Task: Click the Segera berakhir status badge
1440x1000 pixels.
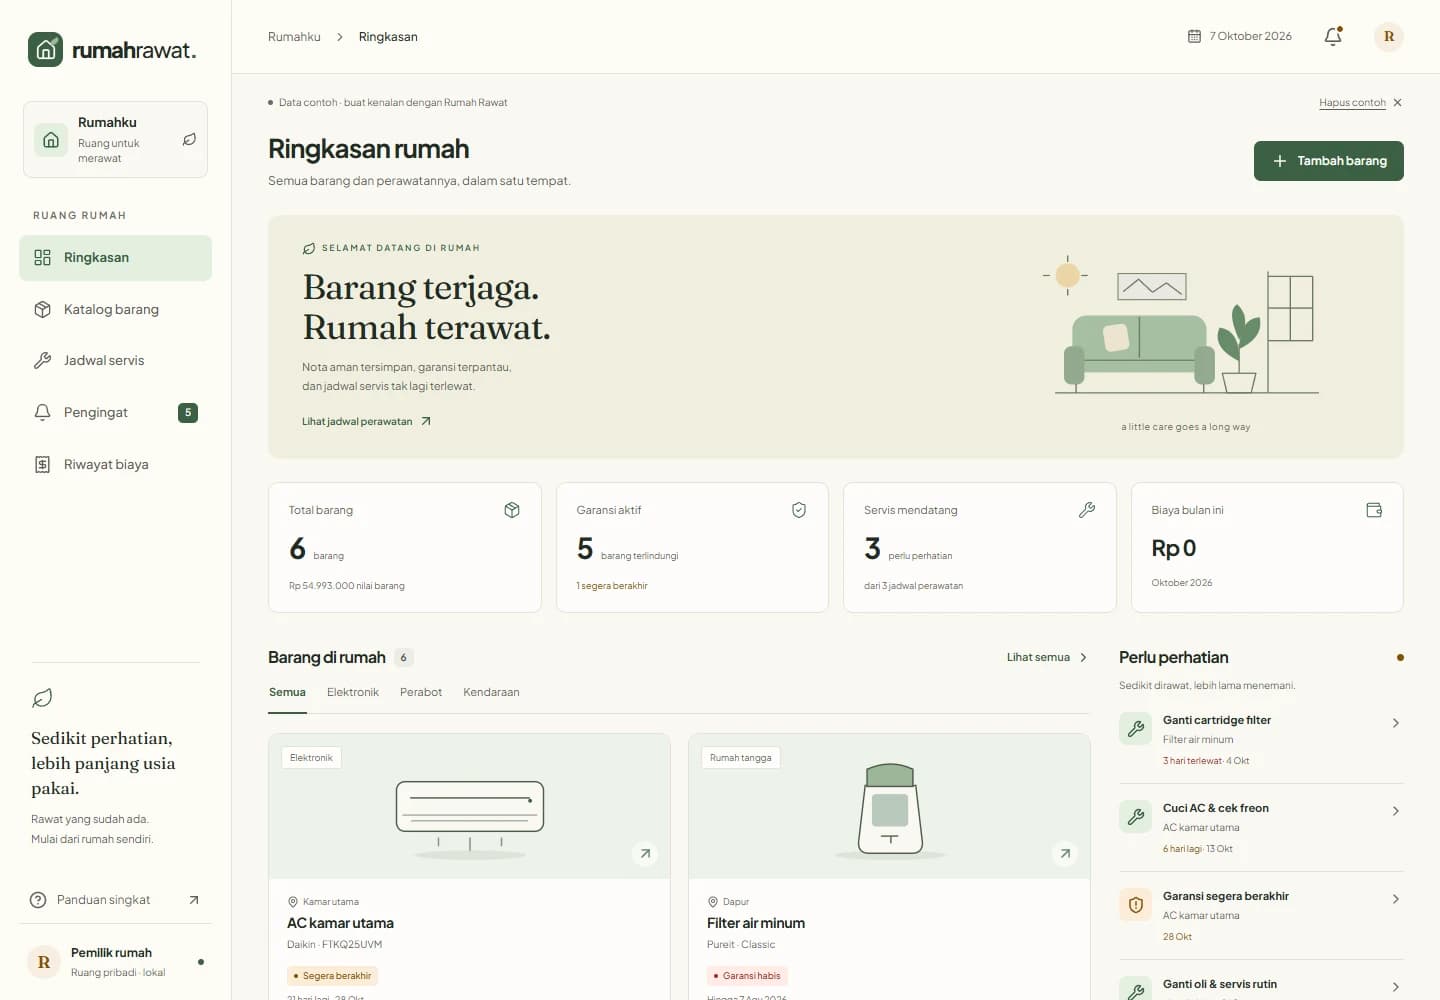Action: (x=332, y=976)
